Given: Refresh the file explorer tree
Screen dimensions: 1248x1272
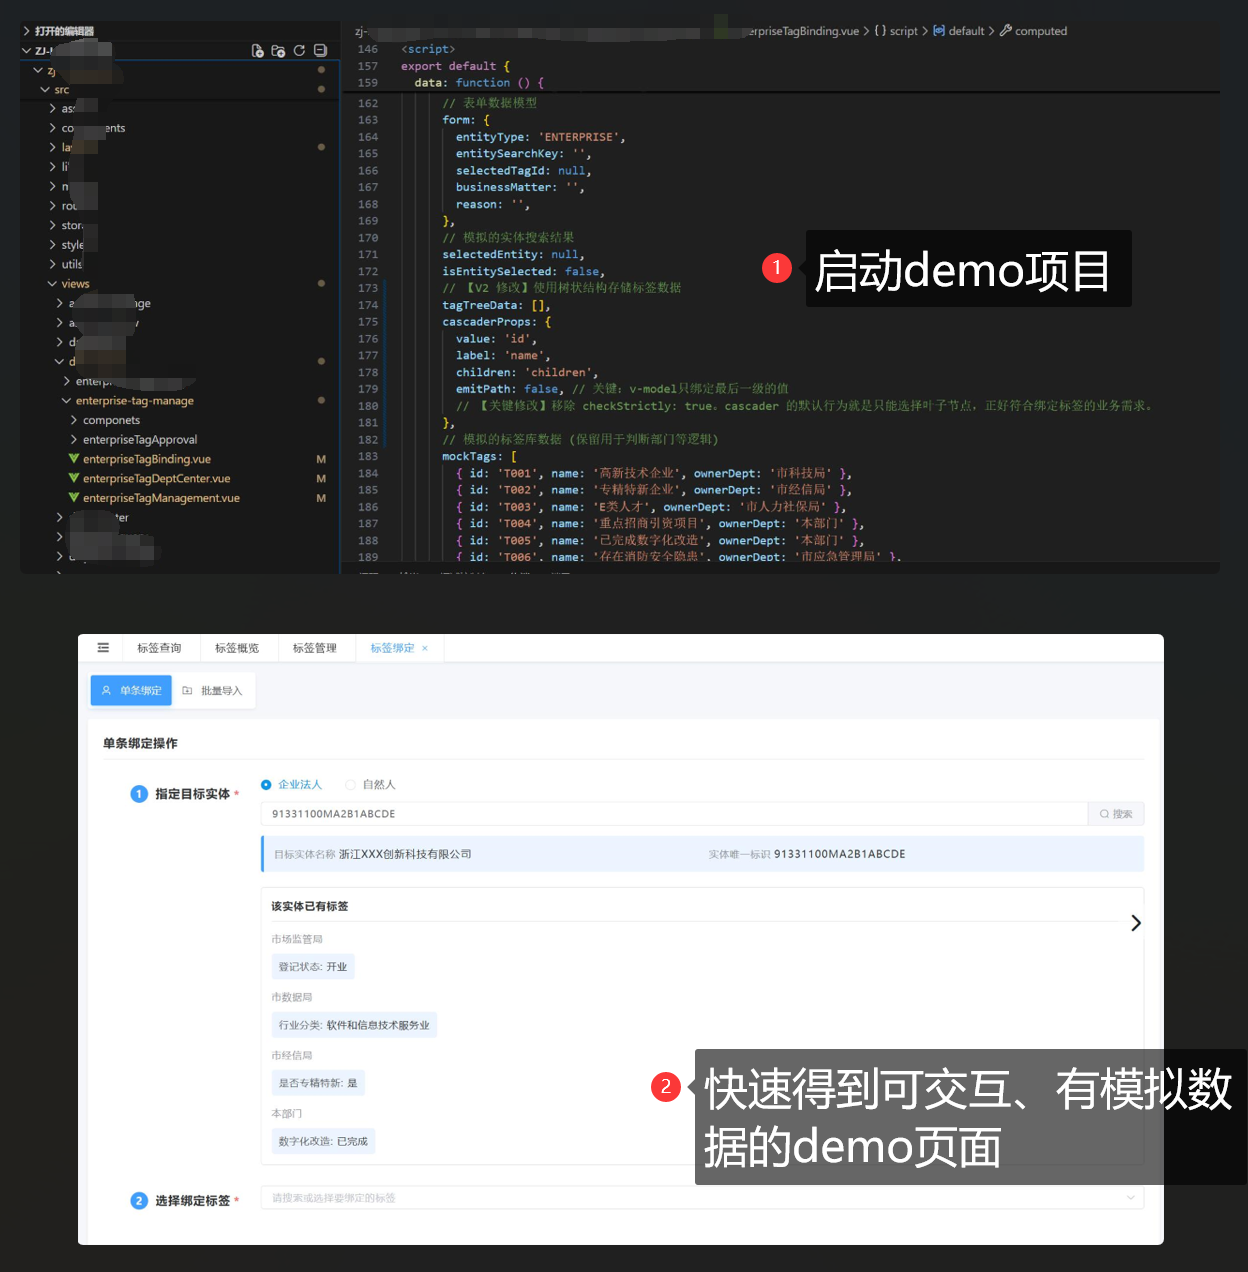Looking at the screenshot, I should [299, 51].
